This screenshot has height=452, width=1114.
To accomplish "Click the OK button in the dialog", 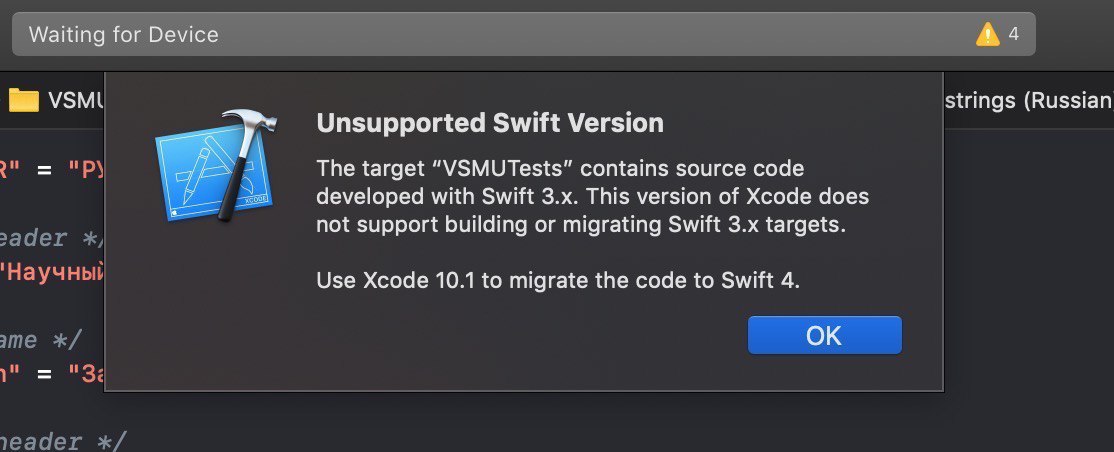I will (x=824, y=335).
